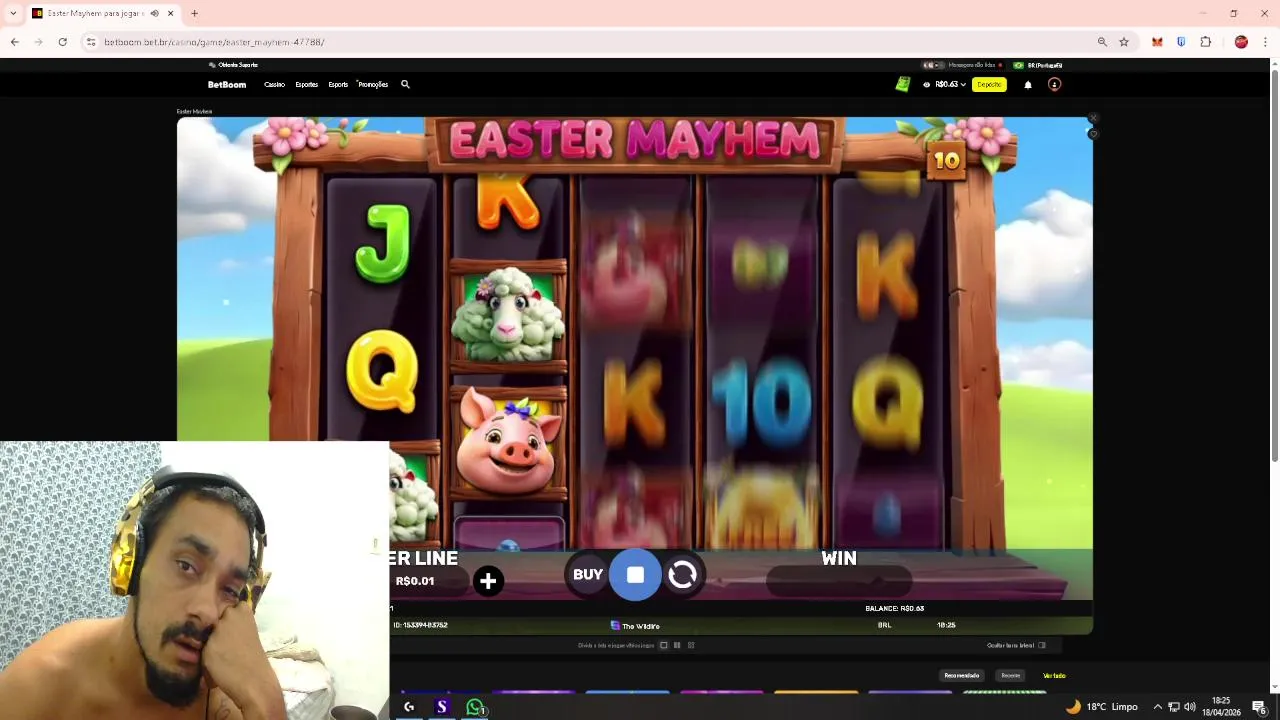Click The Wildfire provider label

pyautogui.click(x=635, y=626)
